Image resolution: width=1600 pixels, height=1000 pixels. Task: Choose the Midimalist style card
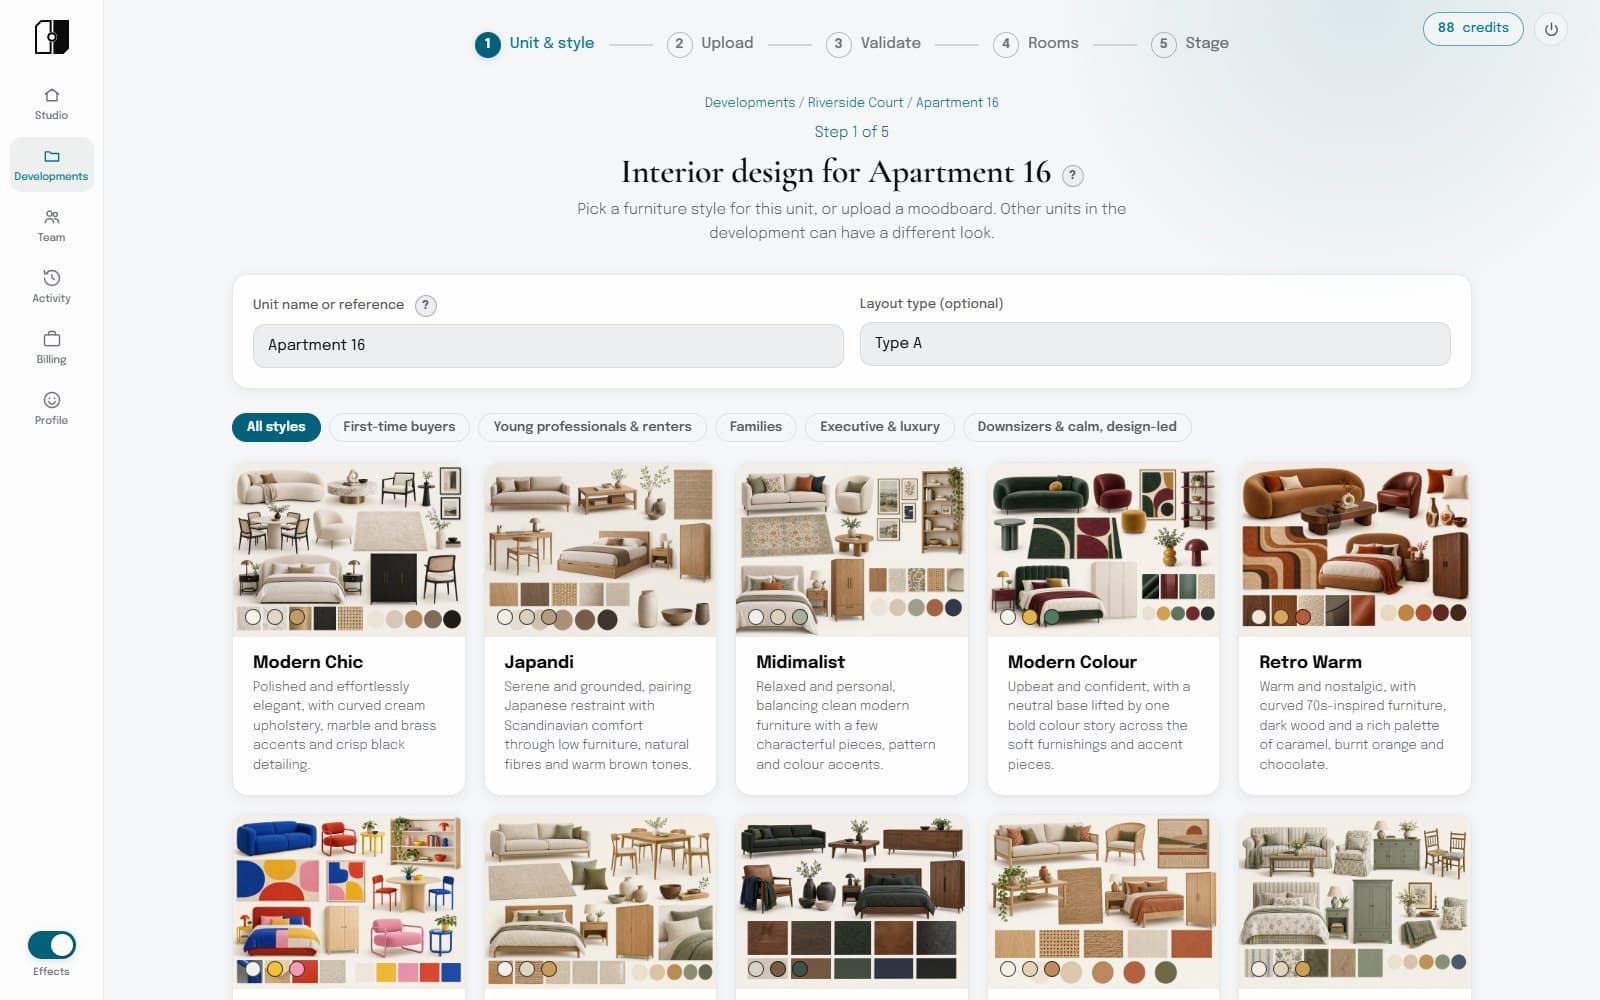pos(852,628)
